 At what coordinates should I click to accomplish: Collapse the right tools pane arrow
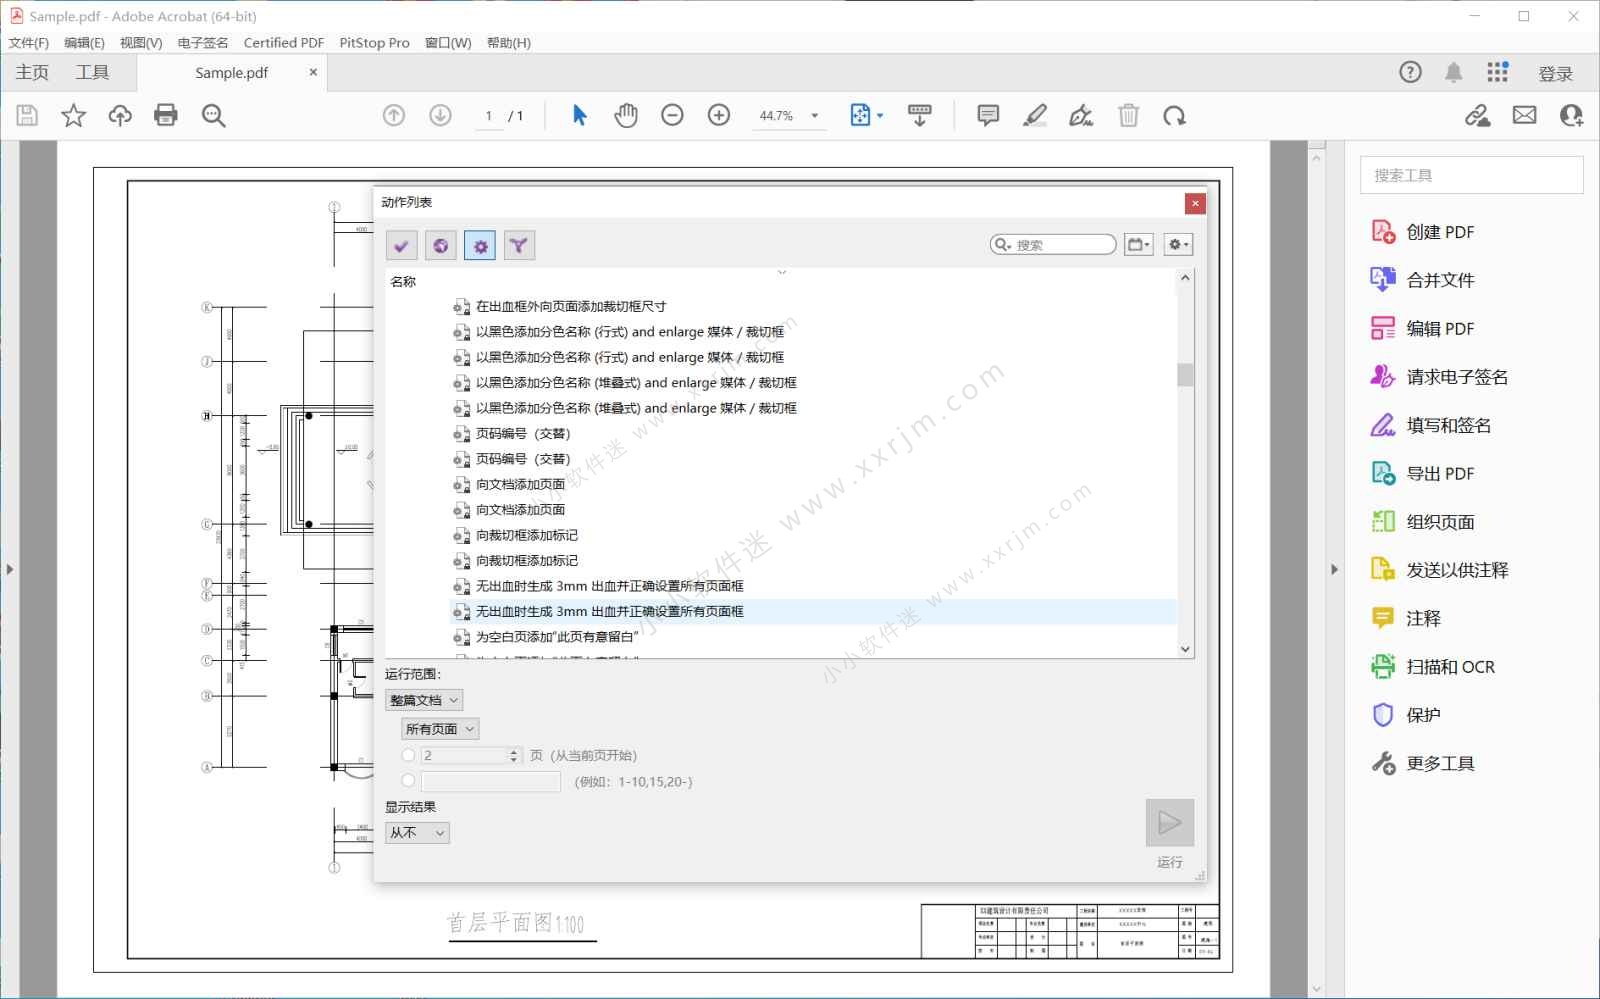pos(1334,569)
